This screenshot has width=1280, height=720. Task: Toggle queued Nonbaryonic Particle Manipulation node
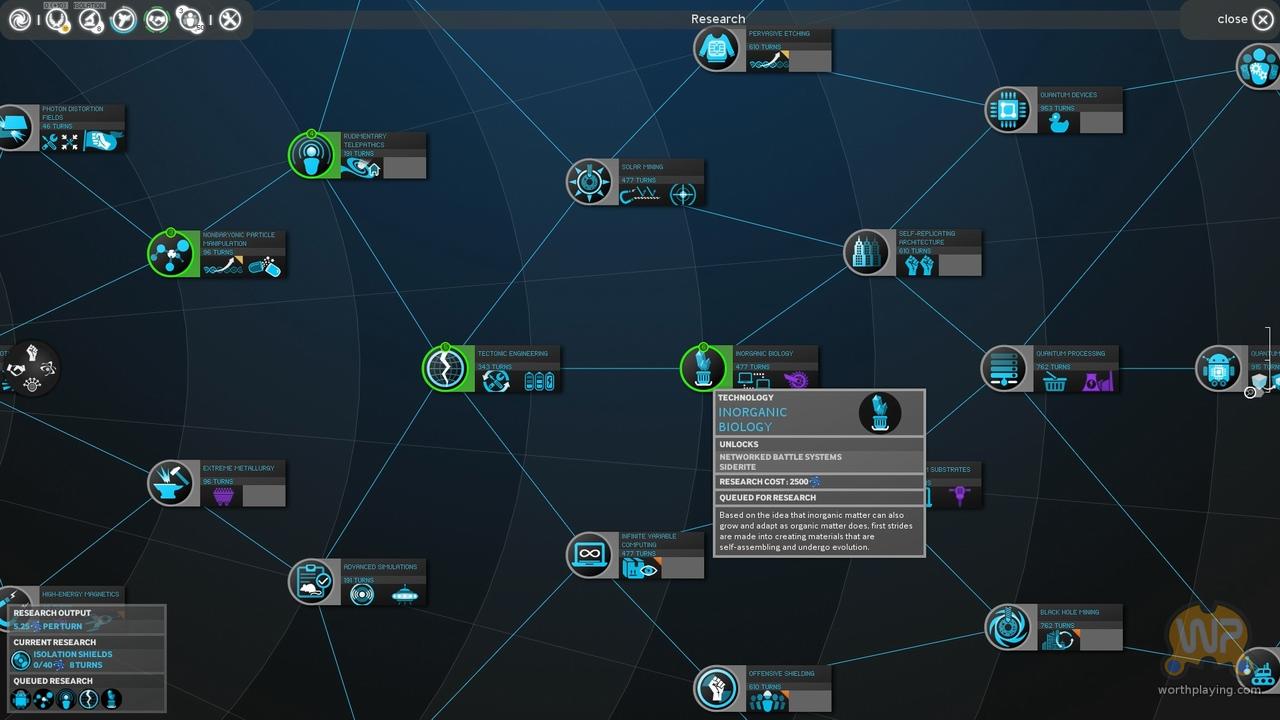point(171,254)
